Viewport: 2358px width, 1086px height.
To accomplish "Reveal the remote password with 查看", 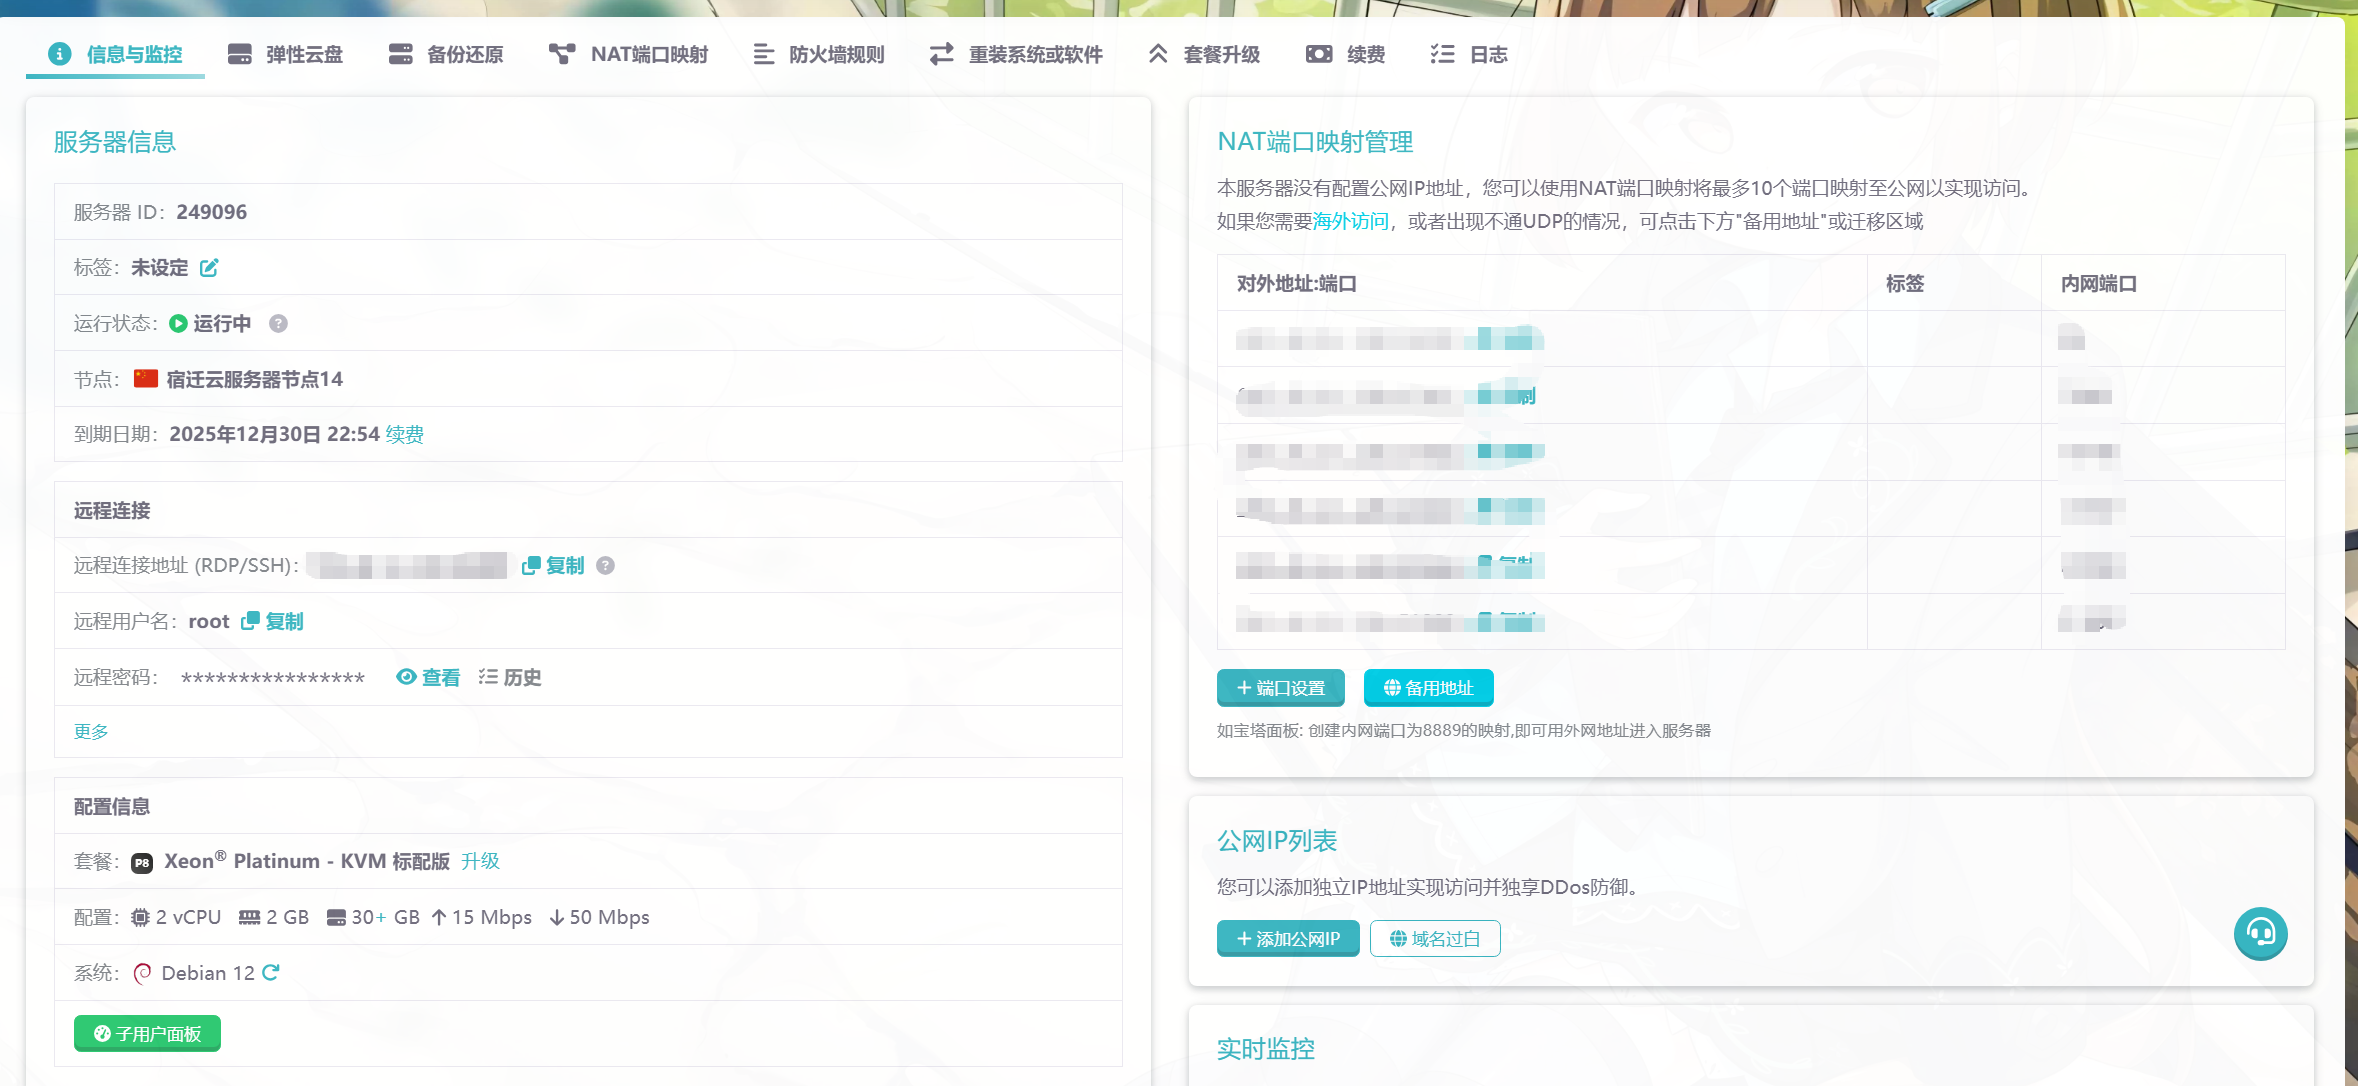I will click(x=428, y=677).
